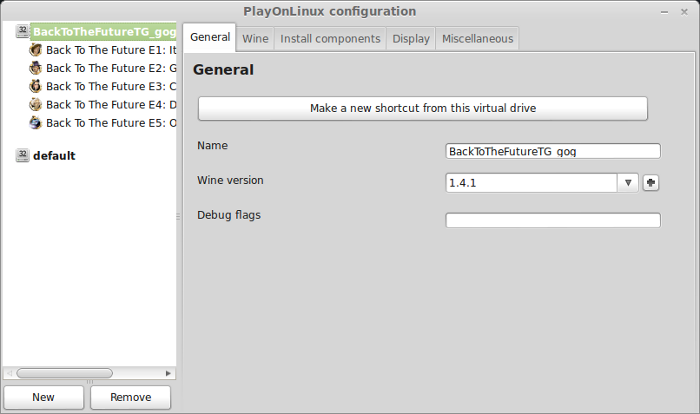Click the Back To The Future E5 shortcut icon
This screenshot has width=700, height=414.
[x=35, y=123]
